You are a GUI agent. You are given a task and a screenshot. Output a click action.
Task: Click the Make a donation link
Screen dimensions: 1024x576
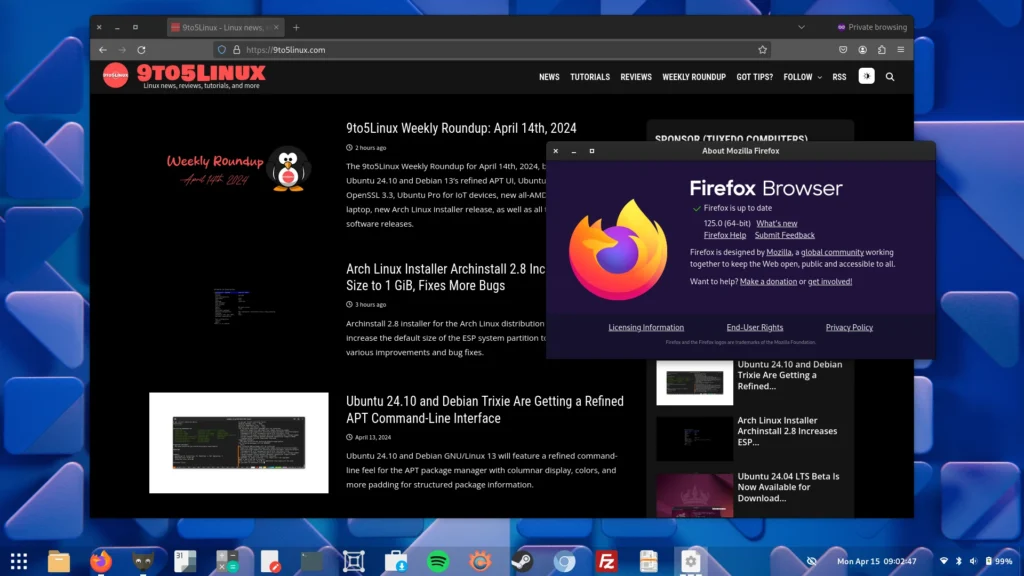(x=768, y=281)
